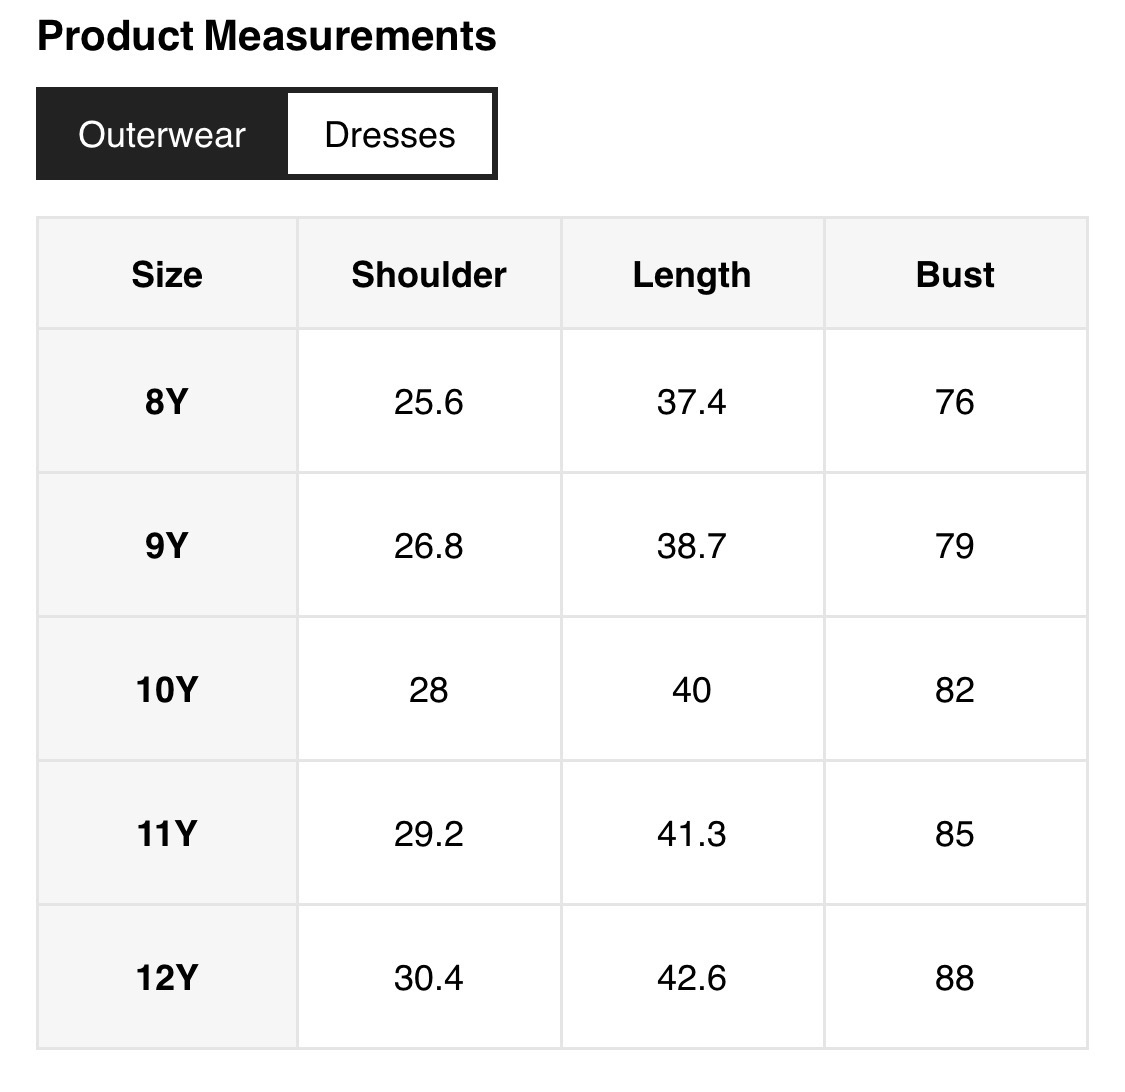Click the Size column header

click(167, 275)
